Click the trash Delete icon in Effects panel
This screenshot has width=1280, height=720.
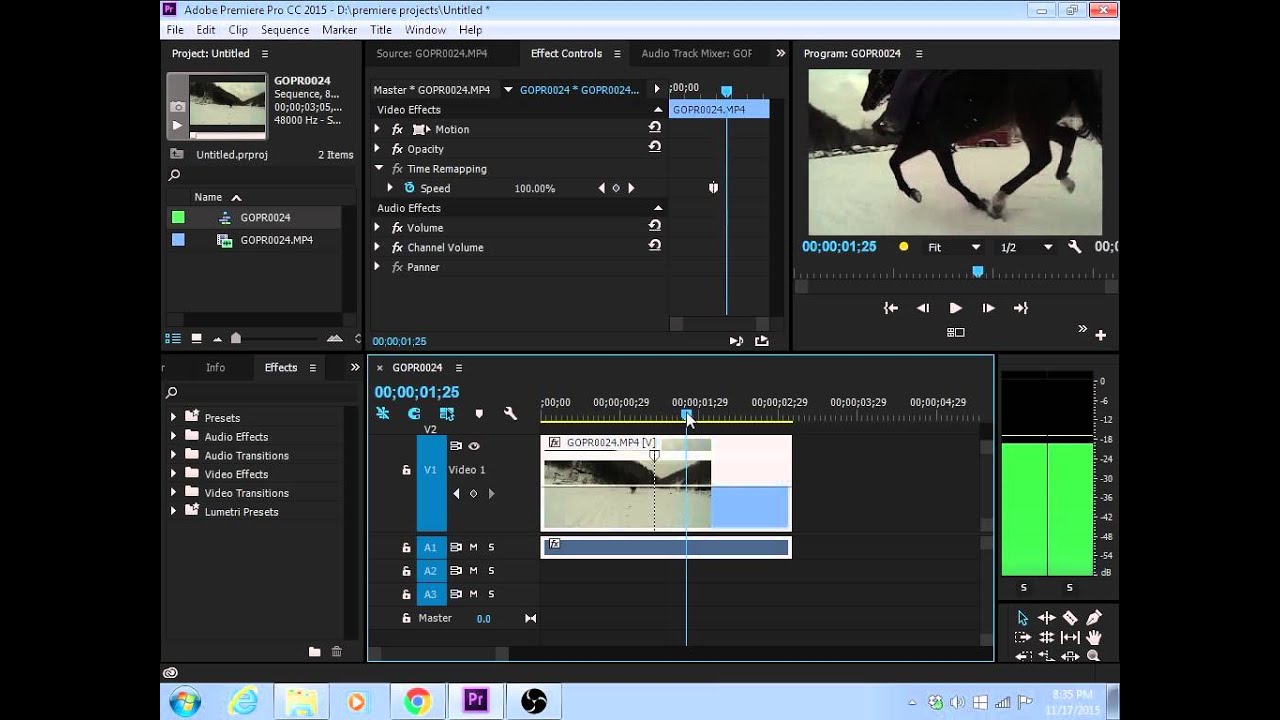[x=337, y=651]
